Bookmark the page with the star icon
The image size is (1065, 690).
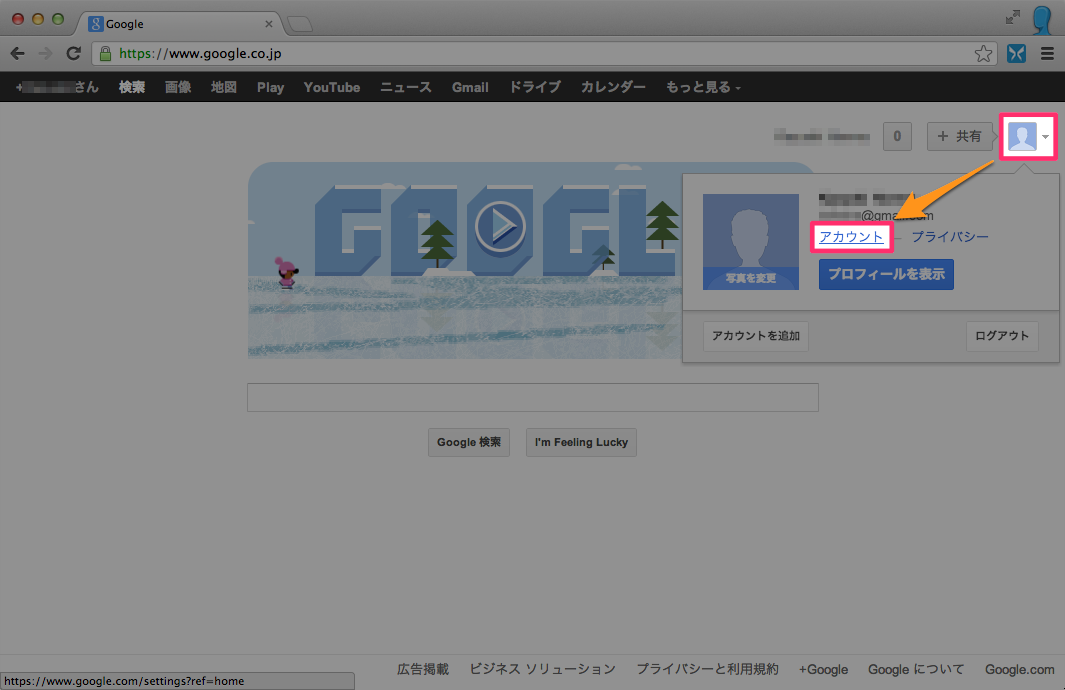pyautogui.click(x=983, y=54)
